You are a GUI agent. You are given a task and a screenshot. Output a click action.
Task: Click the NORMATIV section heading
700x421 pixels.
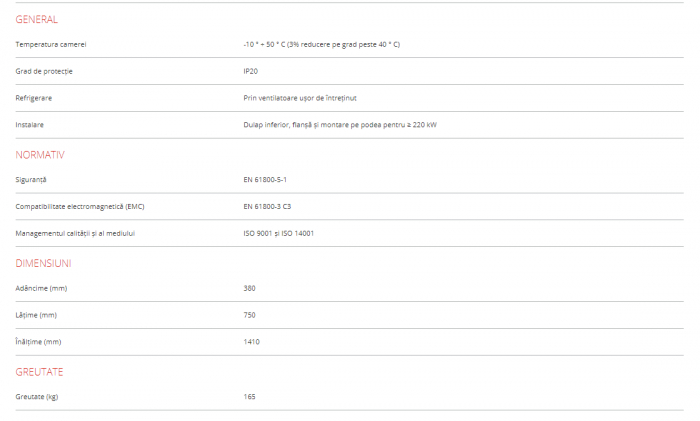click(x=40, y=155)
